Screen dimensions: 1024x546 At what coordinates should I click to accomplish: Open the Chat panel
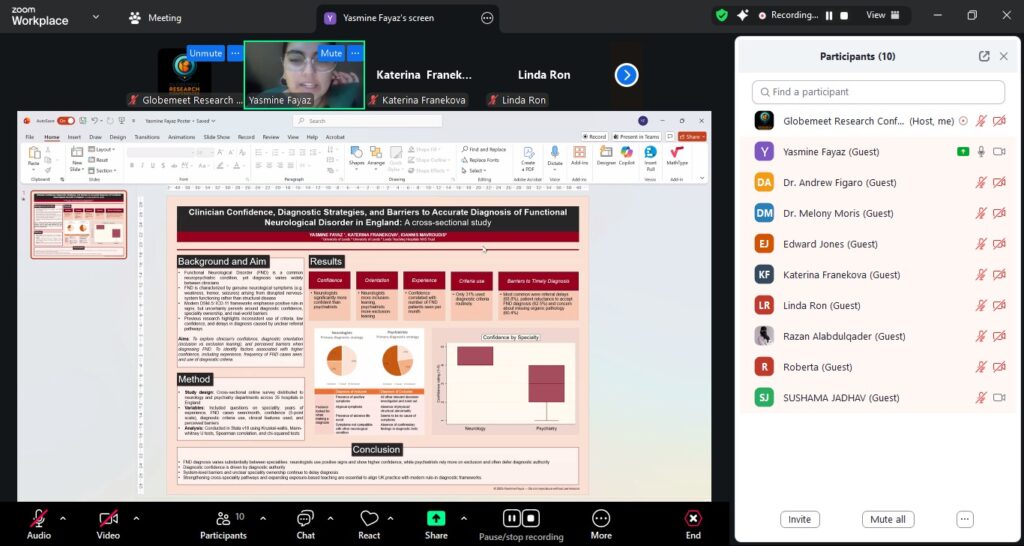coord(305,522)
